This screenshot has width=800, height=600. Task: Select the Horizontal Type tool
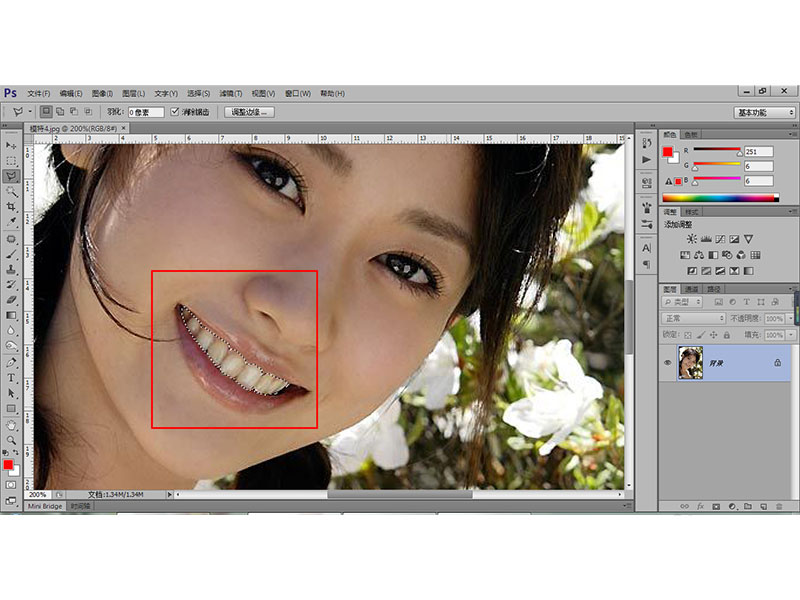pos(11,378)
